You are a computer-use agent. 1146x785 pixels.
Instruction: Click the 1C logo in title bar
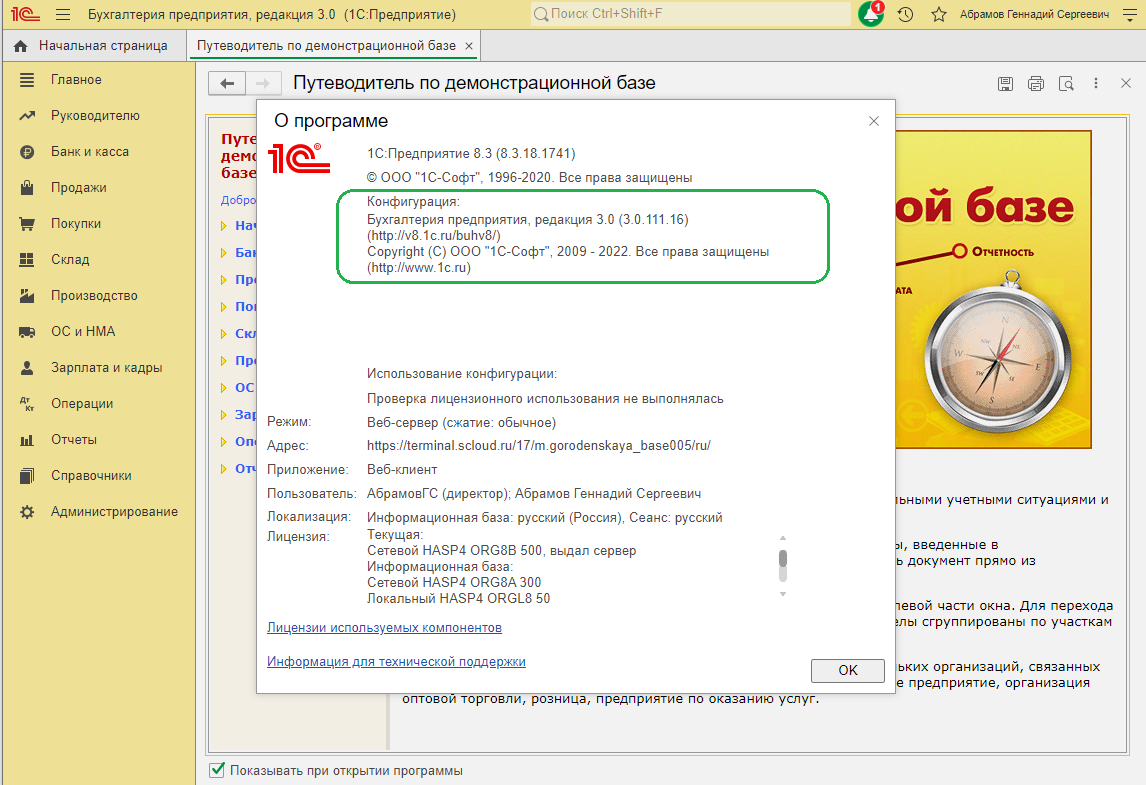[25, 15]
